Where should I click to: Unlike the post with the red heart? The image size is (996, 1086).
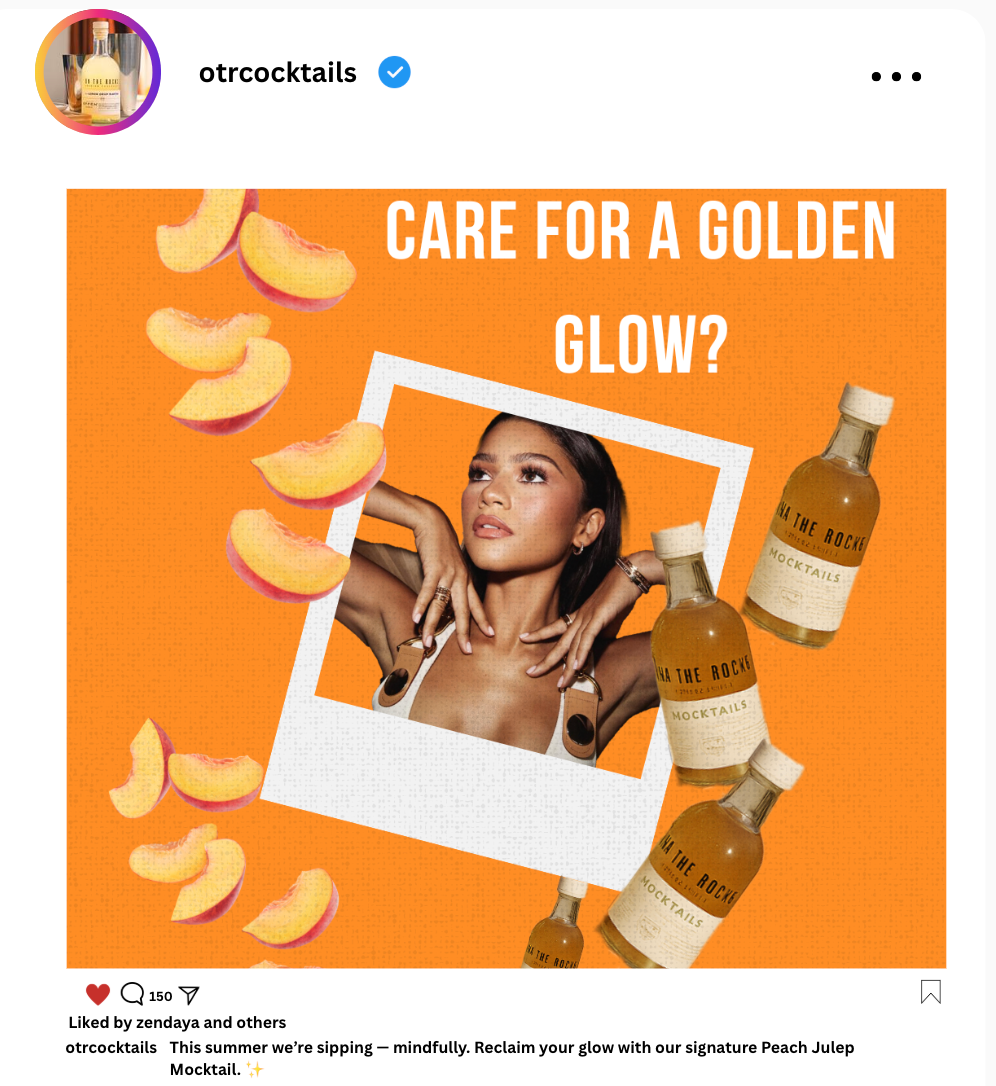pos(98,994)
